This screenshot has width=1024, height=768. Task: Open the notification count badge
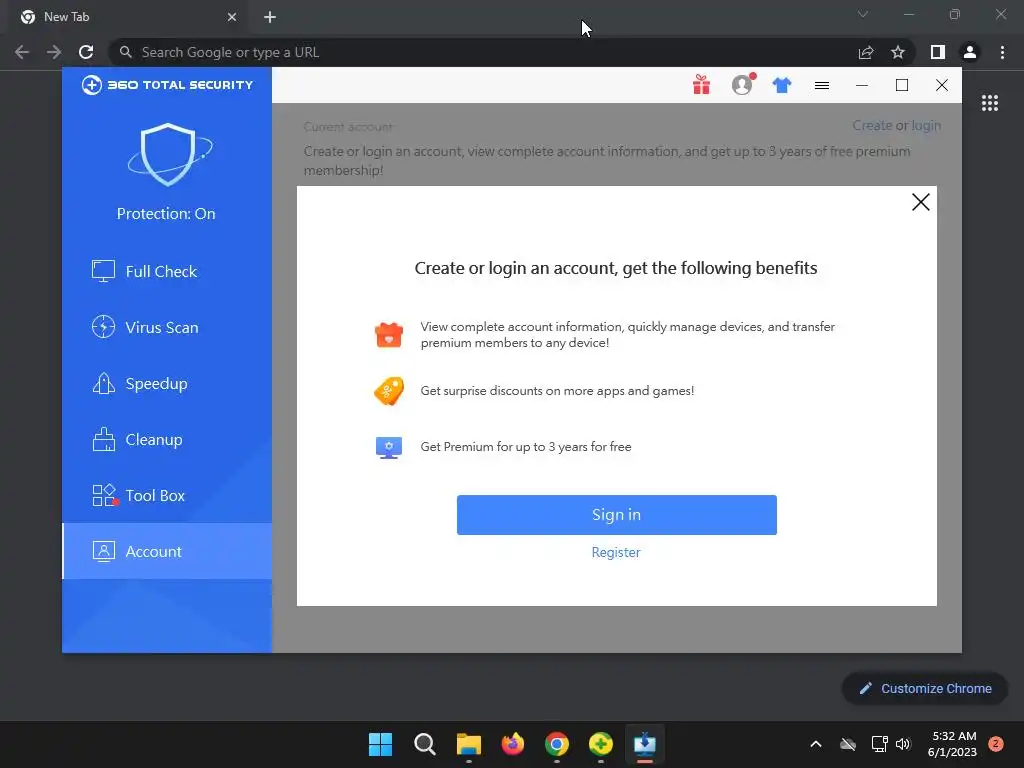click(996, 744)
